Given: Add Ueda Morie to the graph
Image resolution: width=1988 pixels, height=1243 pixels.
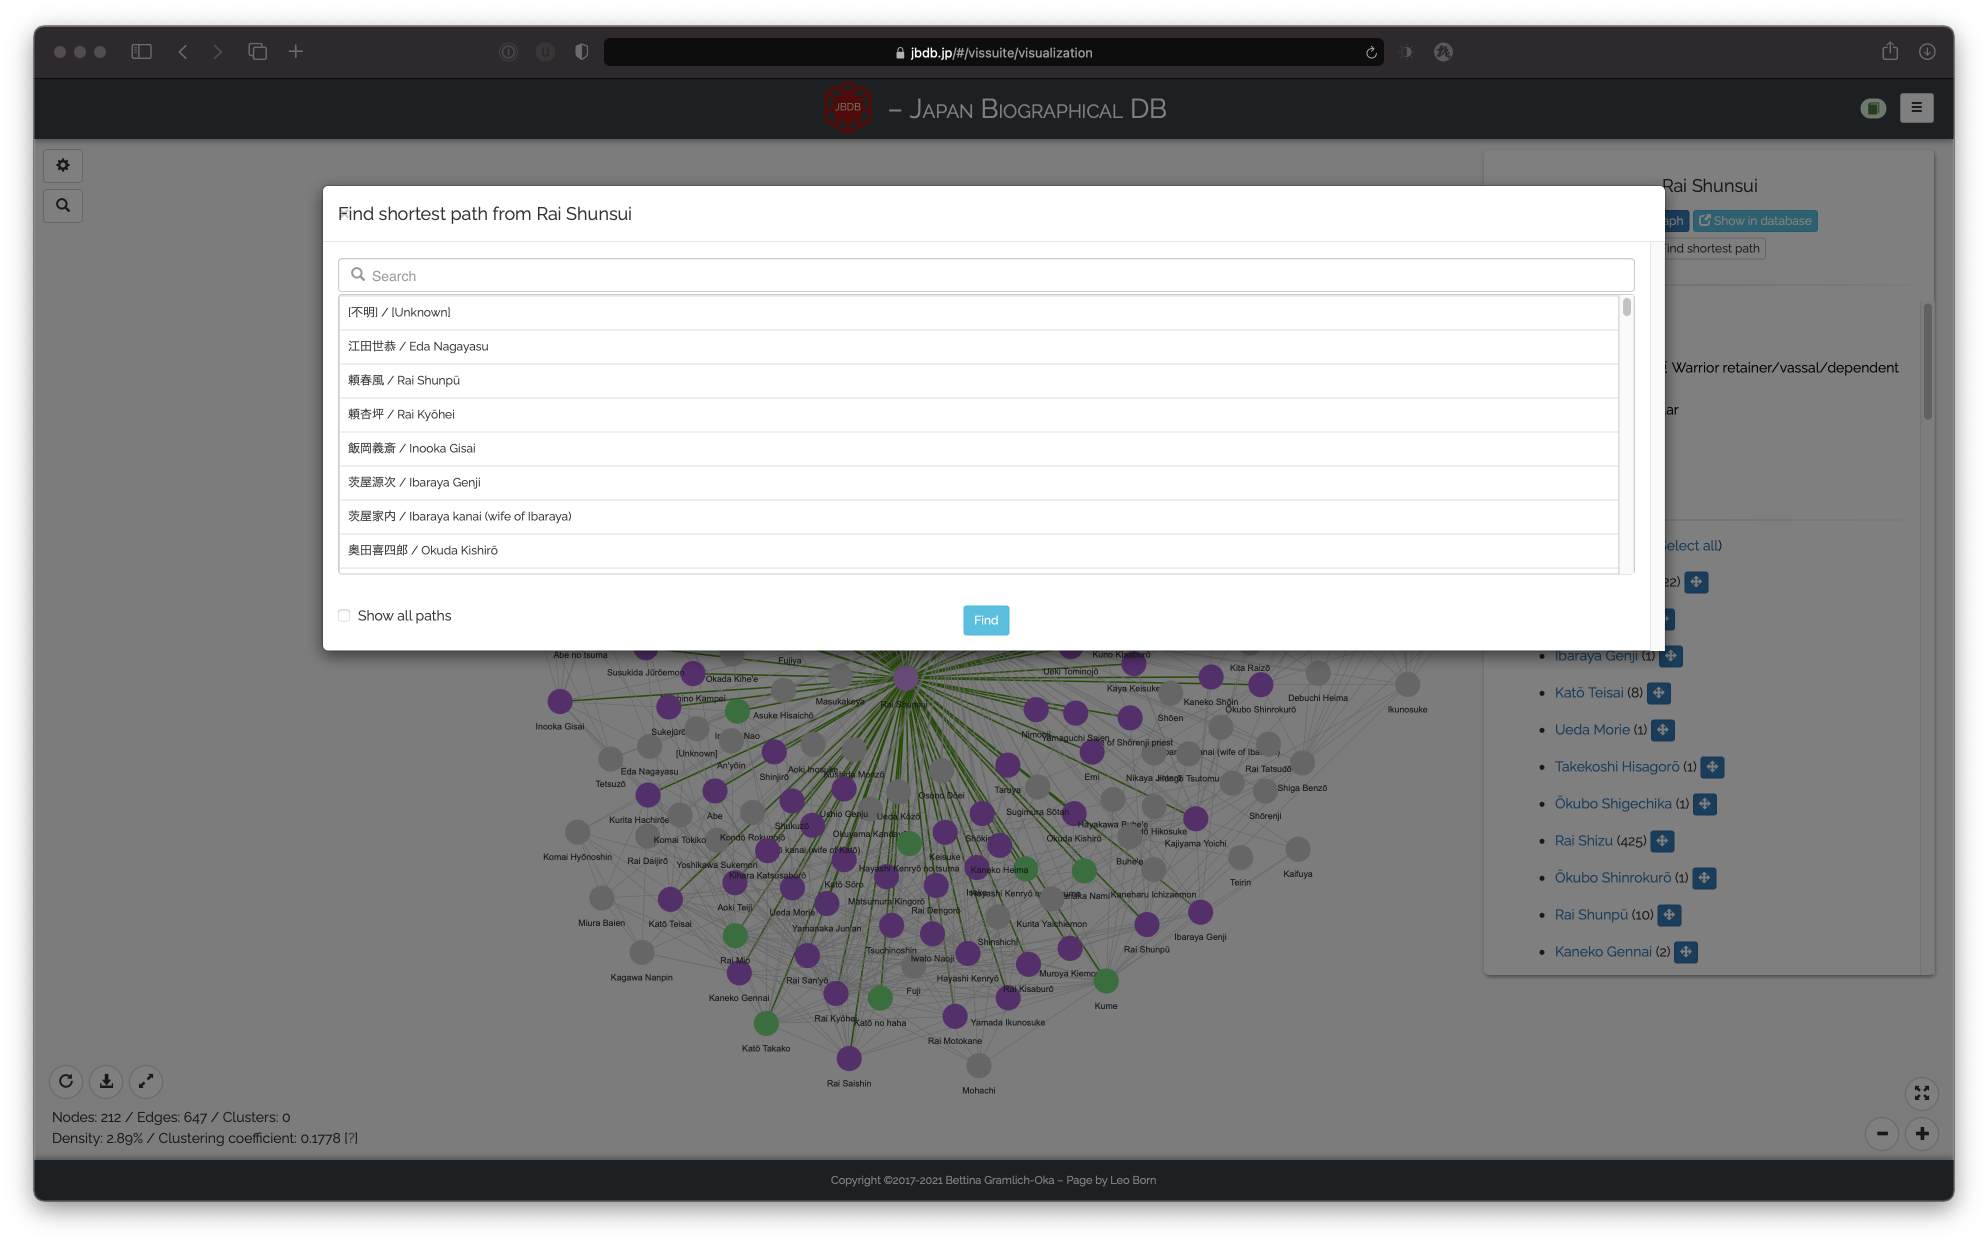Looking at the screenshot, I should (x=1663, y=730).
